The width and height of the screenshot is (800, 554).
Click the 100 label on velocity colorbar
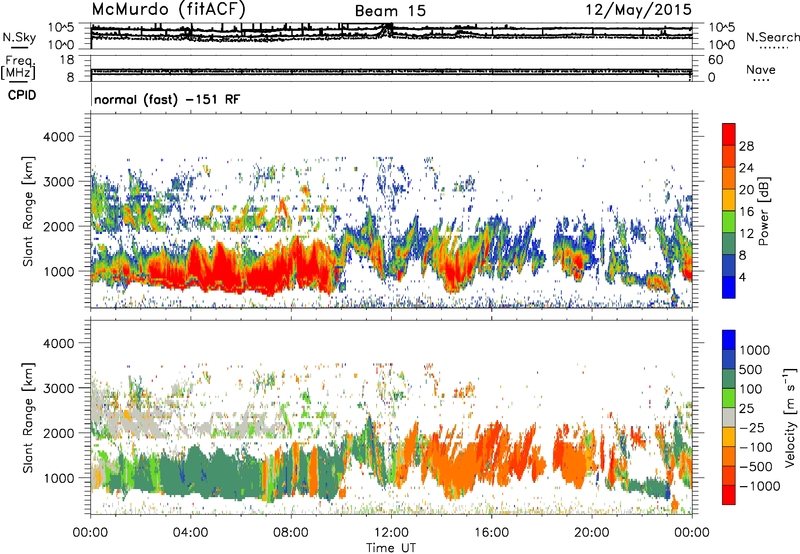(751, 389)
